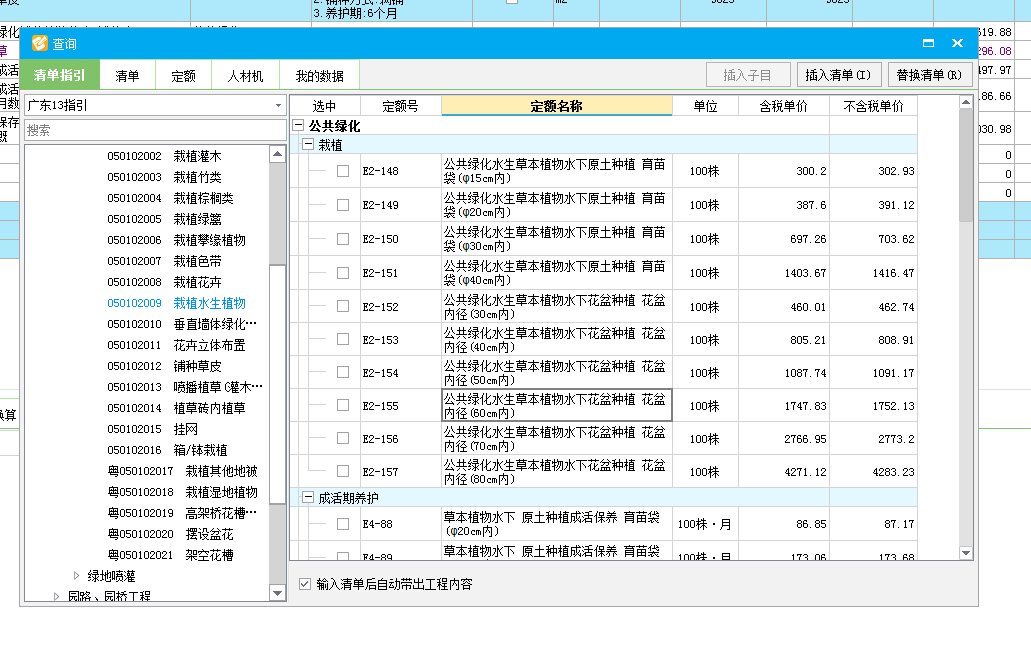The image size is (1031, 661).
Task: Collapse the 栽植 group
Action: (x=307, y=144)
